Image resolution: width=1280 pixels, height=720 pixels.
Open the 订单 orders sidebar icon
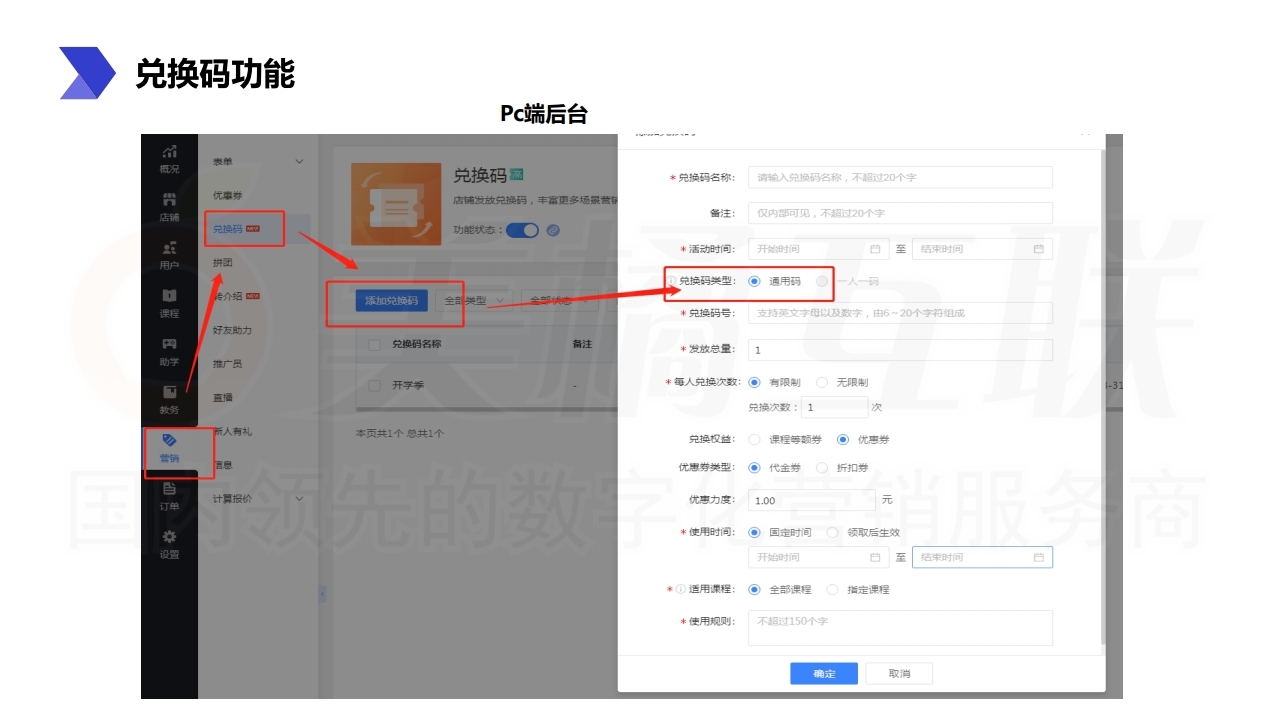(x=169, y=488)
